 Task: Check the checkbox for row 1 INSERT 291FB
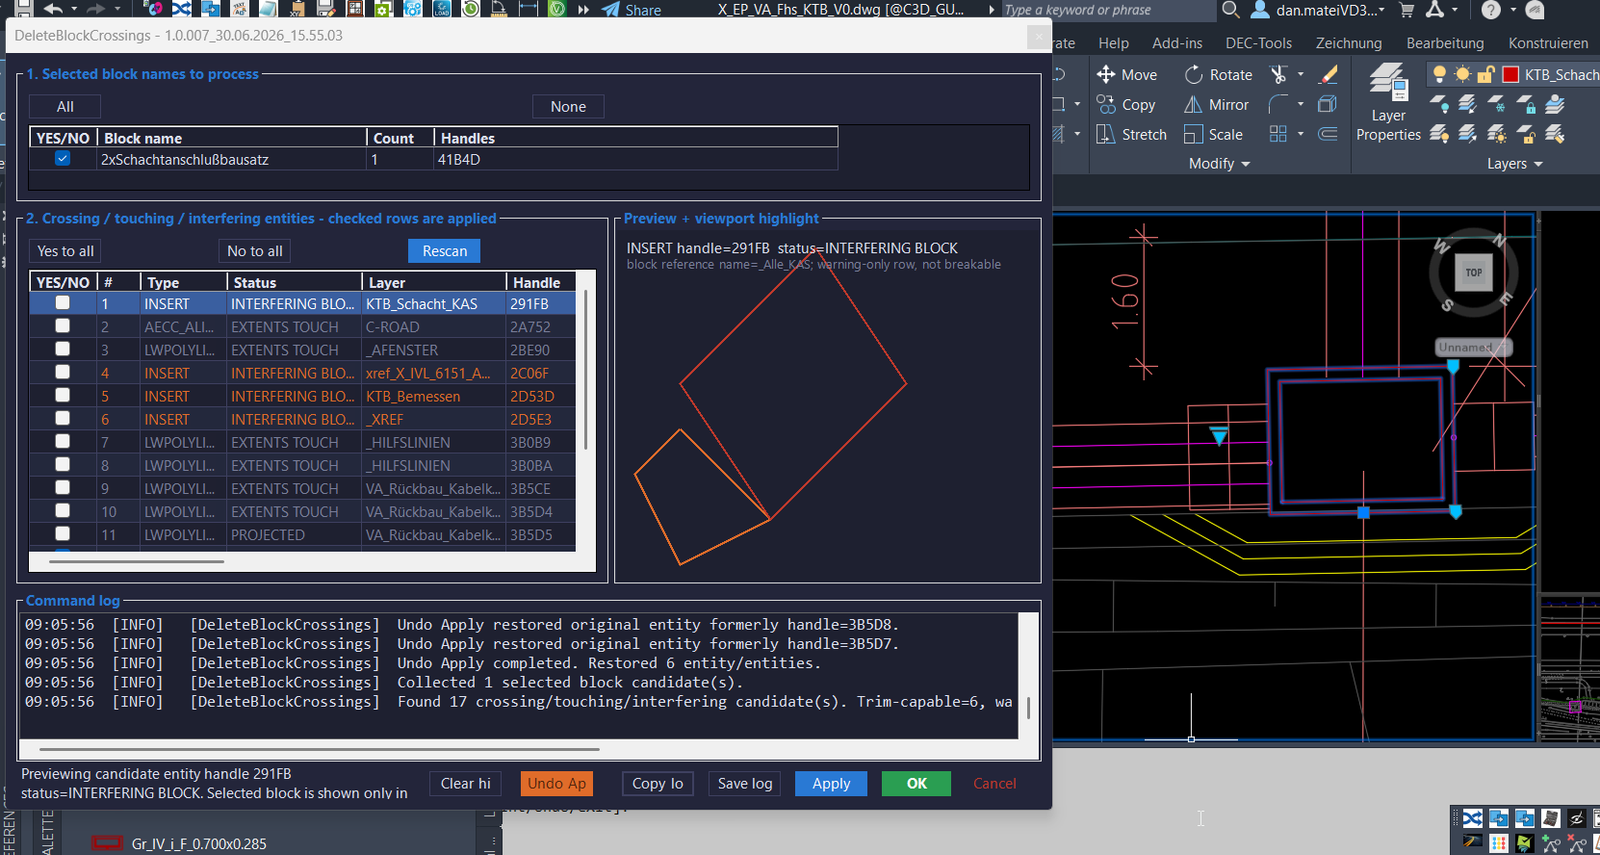62,303
